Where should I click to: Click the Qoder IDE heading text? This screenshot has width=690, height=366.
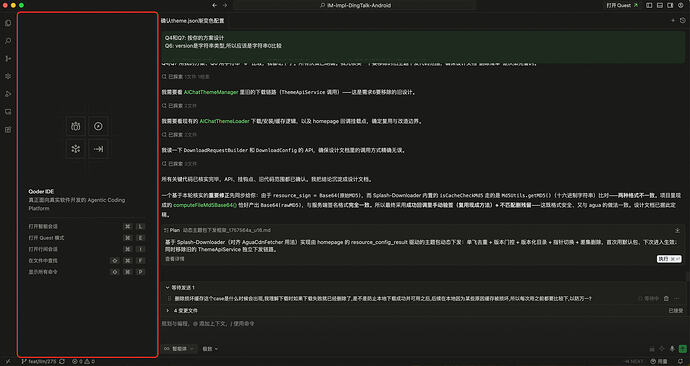pyautogui.click(x=41, y=191)
